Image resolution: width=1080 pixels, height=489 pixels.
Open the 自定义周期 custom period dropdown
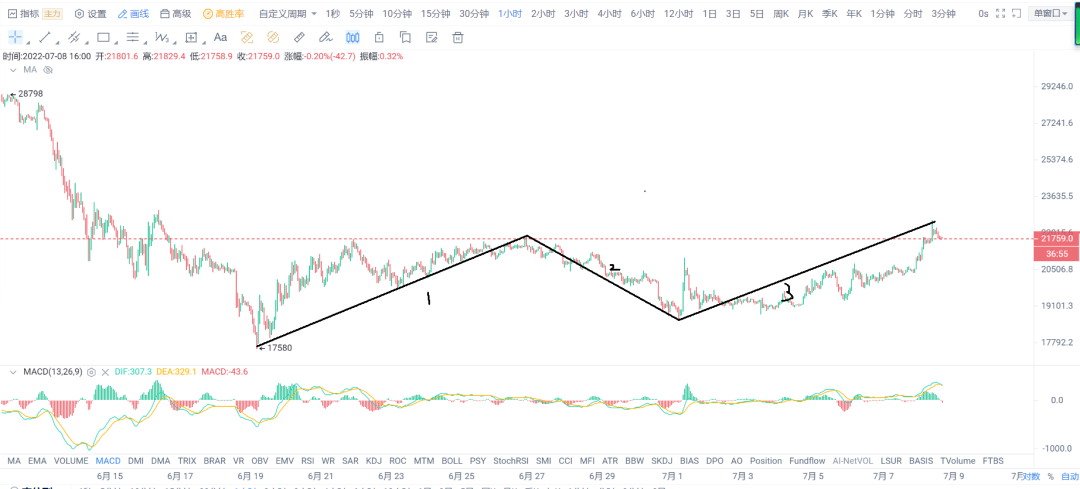point(288,14)
